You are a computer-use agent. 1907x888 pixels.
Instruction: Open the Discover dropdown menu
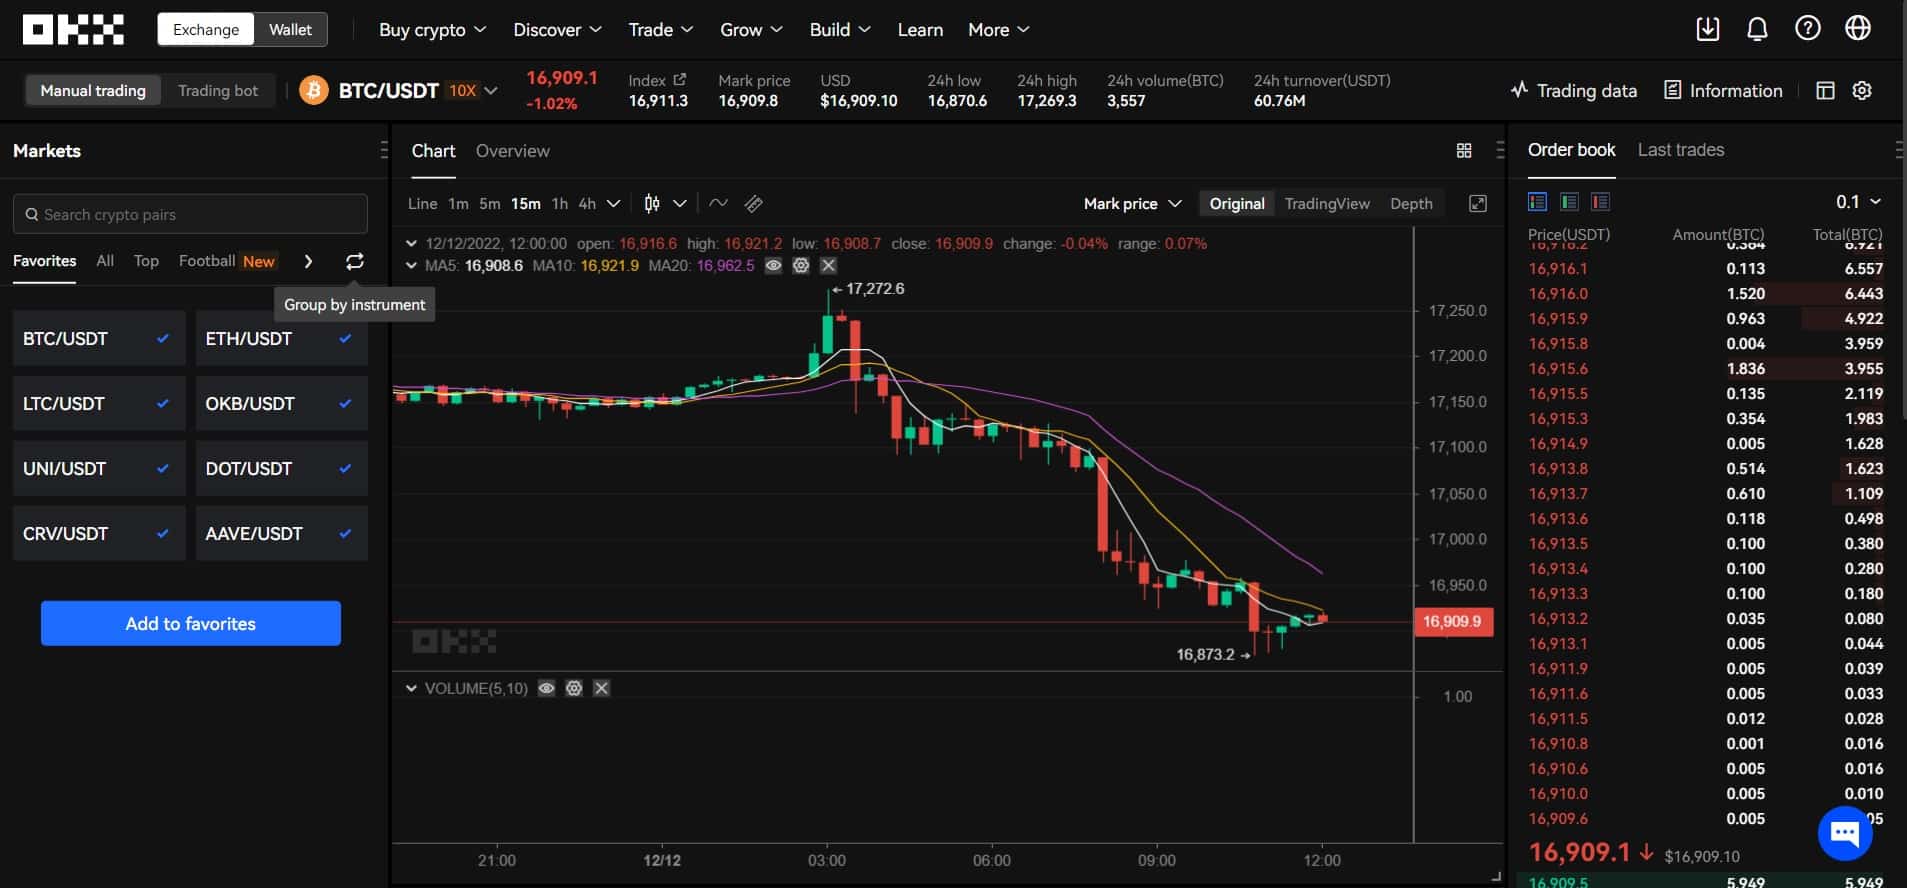pos(557,30)
